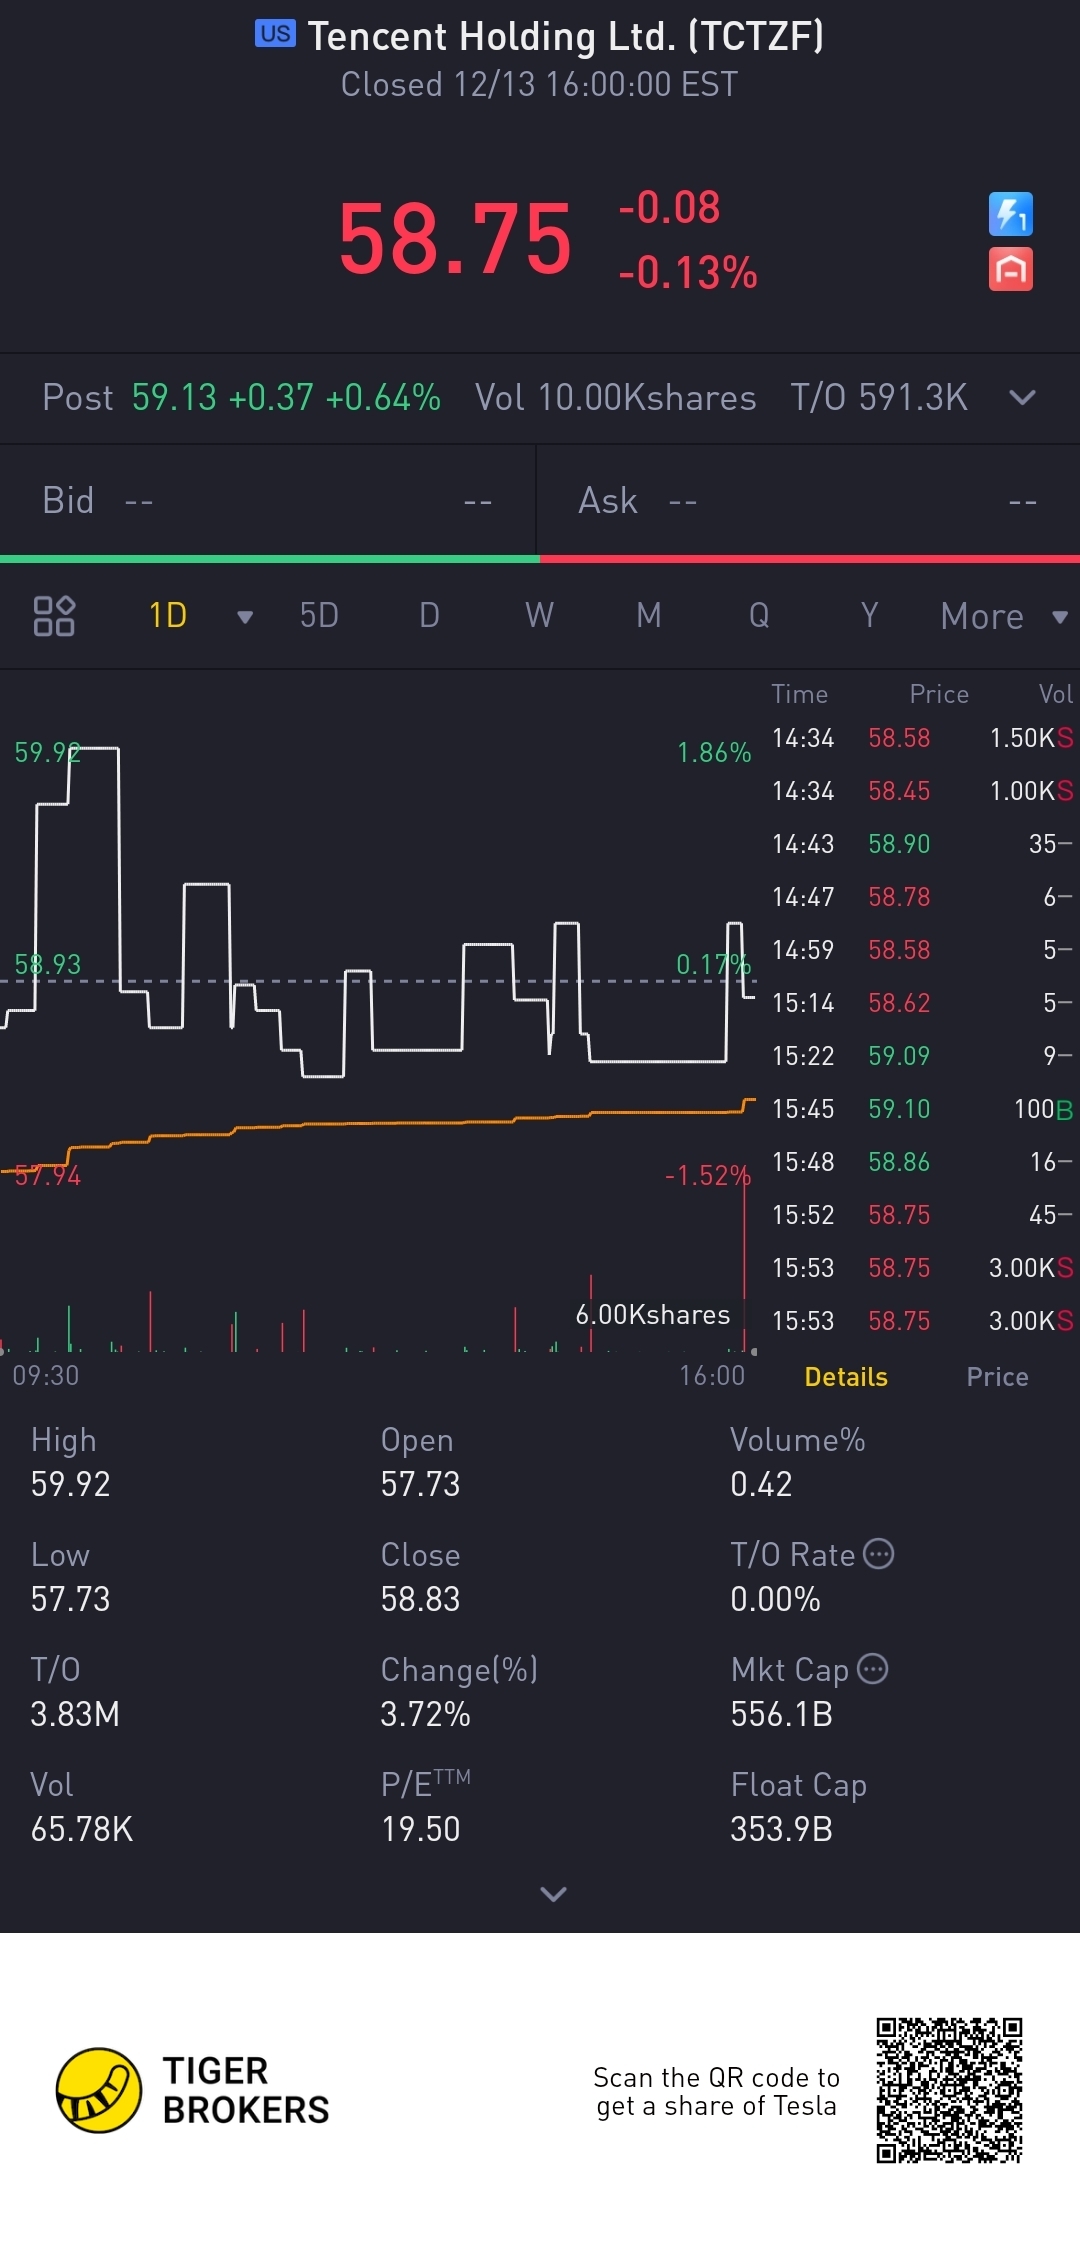This screenshot has height=2249, width=1080.
Task: Select the 15:14 trade at 58.62
Action: tap(922, 1003)
